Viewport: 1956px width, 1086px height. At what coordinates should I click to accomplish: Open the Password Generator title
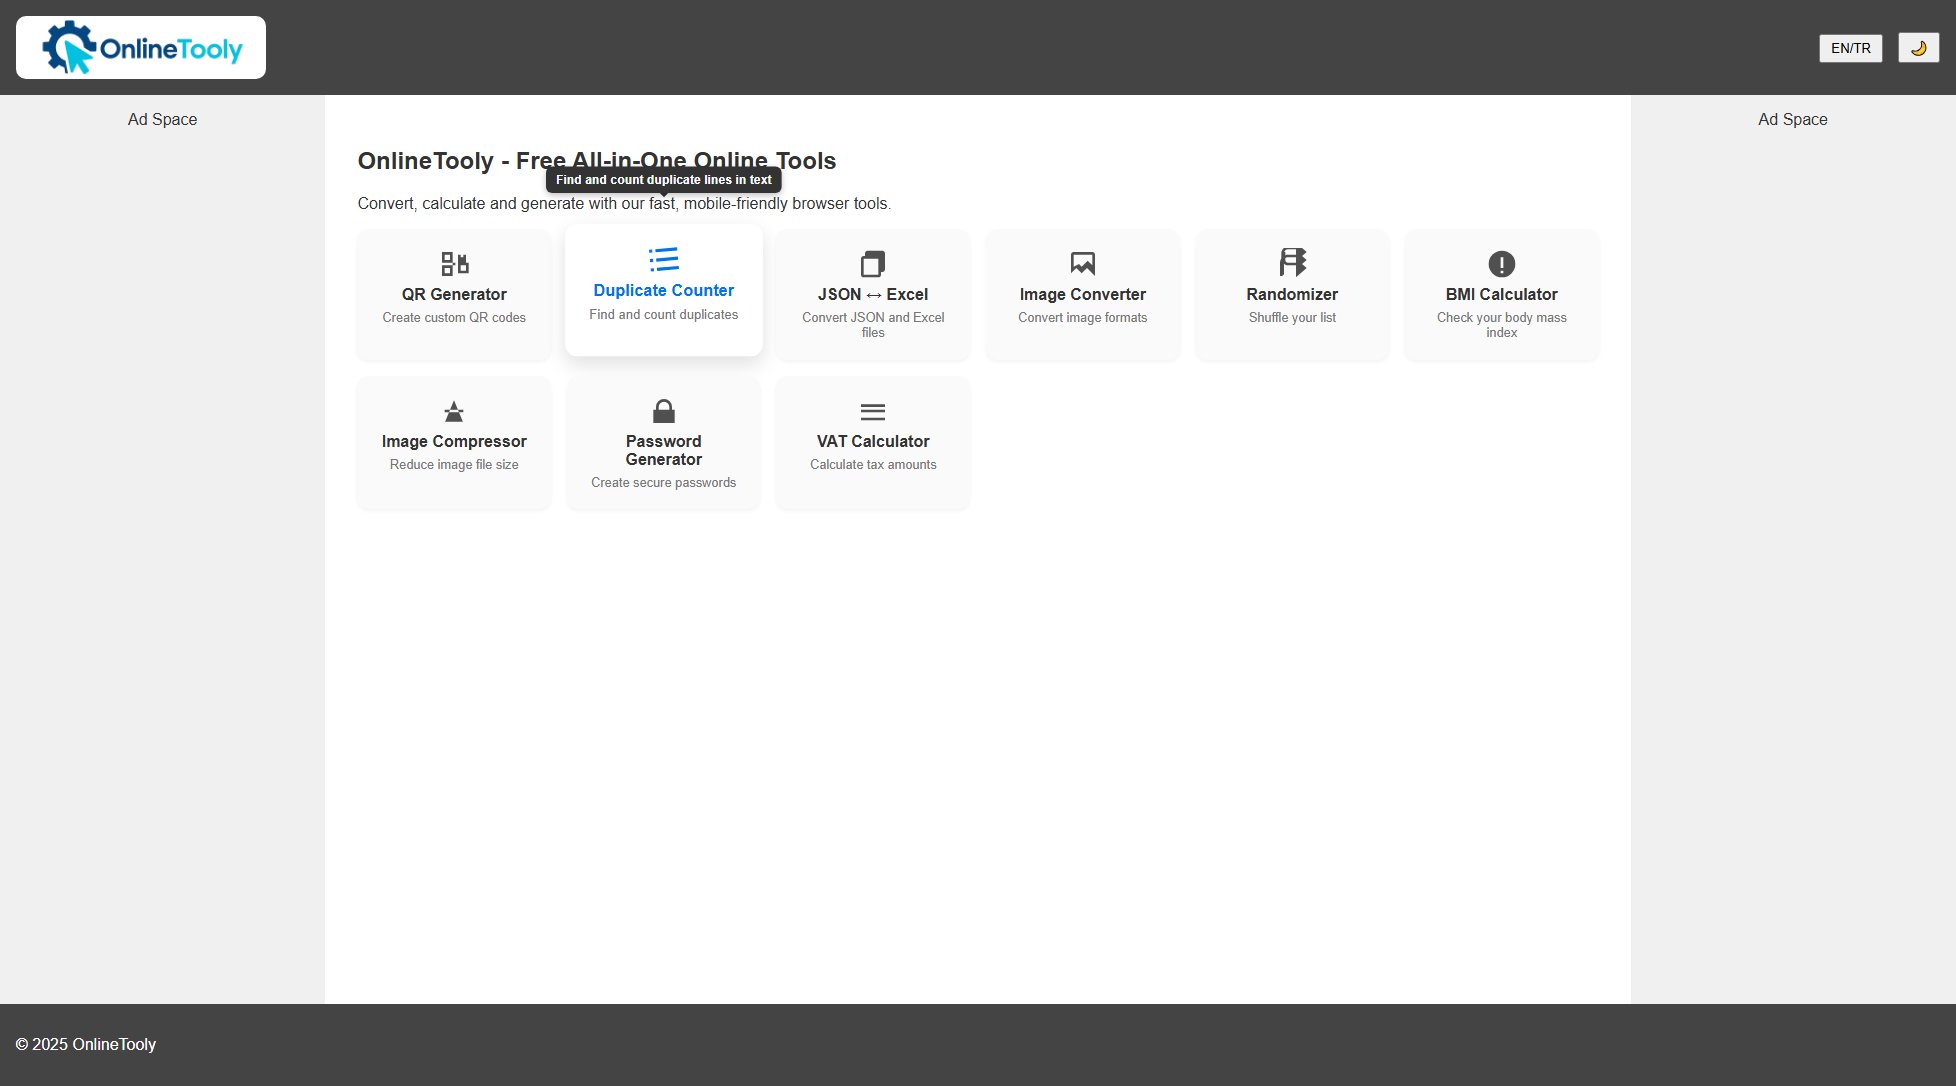click(x=664, y=450)
